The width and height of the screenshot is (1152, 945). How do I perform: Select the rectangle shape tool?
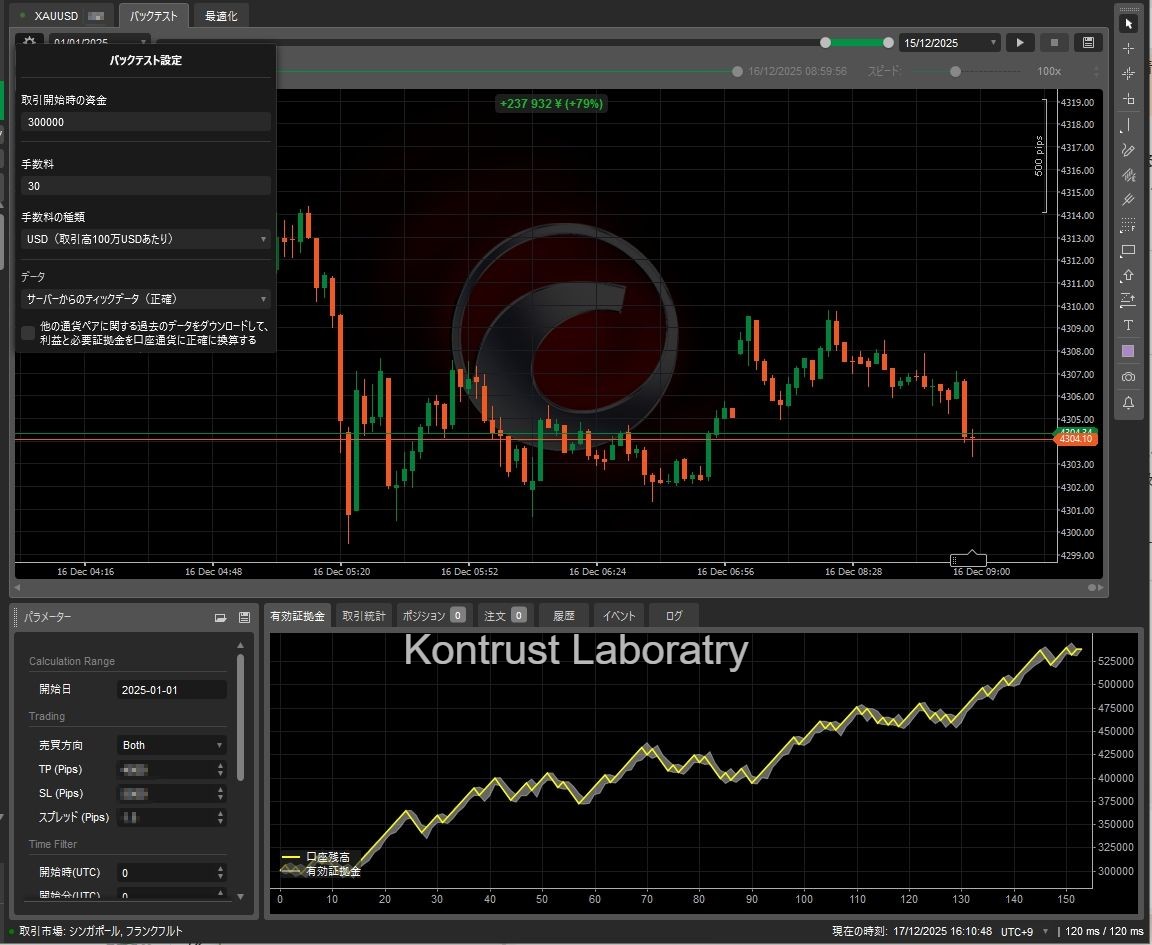pos(1128,250)
